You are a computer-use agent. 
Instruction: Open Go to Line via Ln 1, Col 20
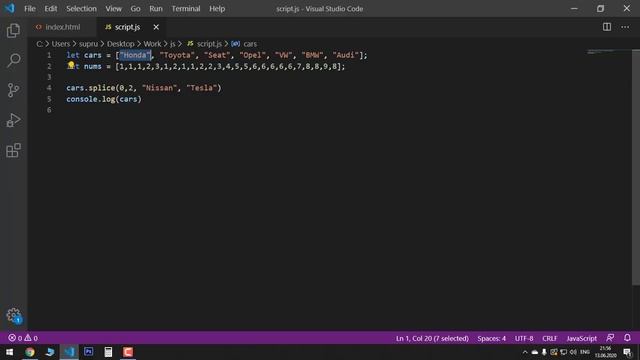pyautogui.click(x=432, y=338)
